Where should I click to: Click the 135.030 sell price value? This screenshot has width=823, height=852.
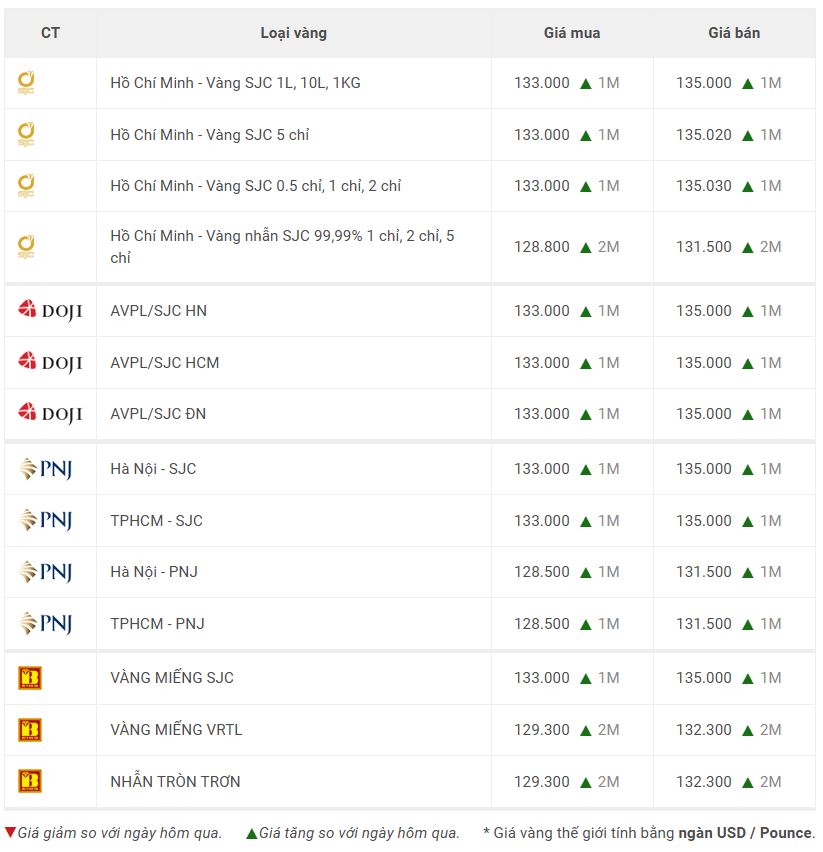pos(703,186)
